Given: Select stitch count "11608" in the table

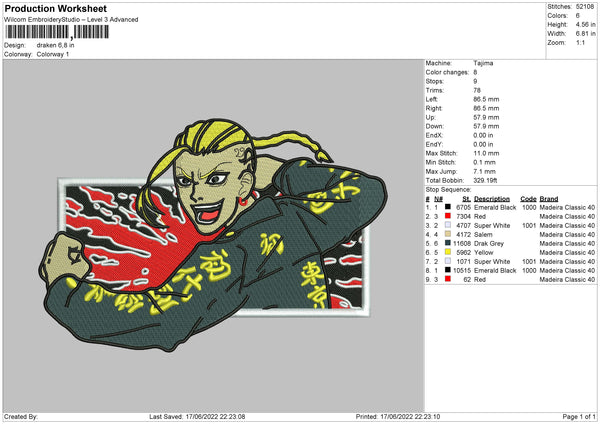Looking at the screenshot, I should point(462,243).
